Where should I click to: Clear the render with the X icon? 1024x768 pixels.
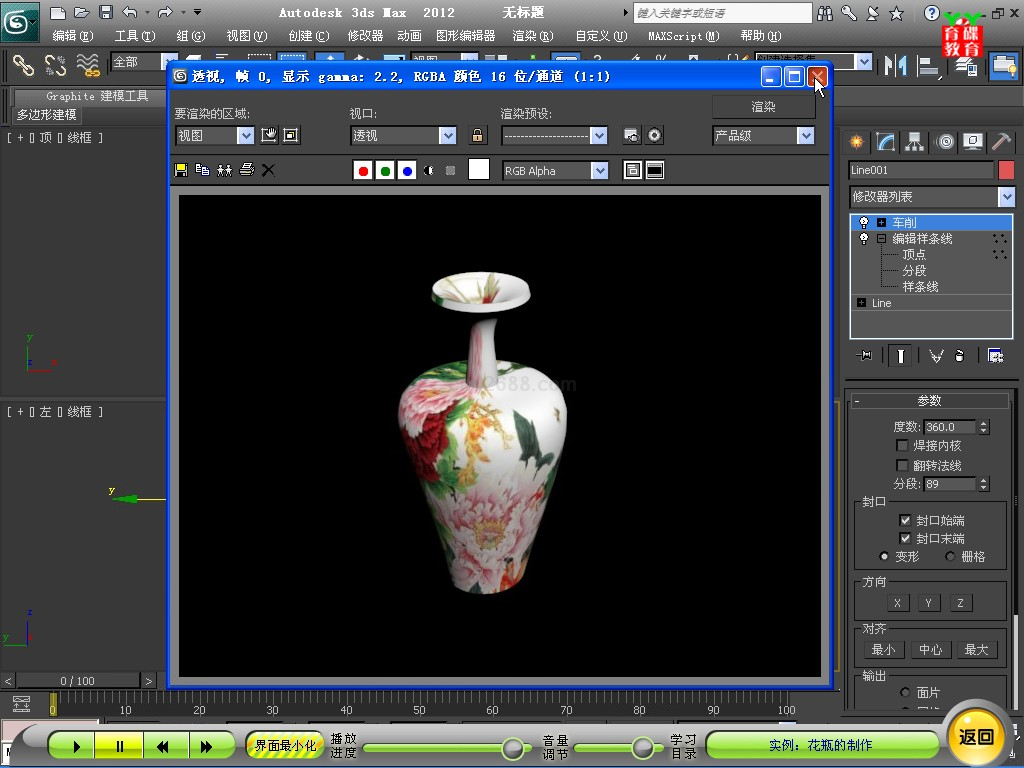(268, 170)
